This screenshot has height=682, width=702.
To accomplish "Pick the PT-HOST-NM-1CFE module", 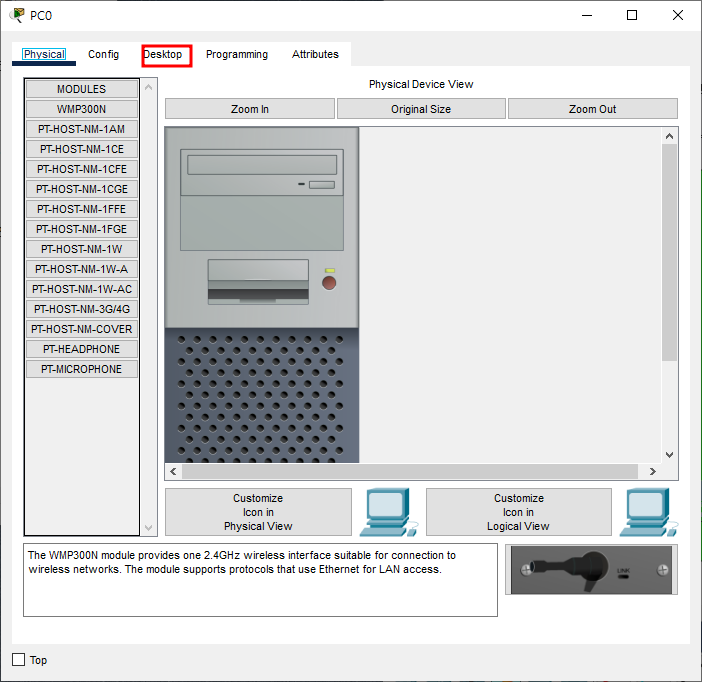I will pyautogui.click(x=81, y=169).
